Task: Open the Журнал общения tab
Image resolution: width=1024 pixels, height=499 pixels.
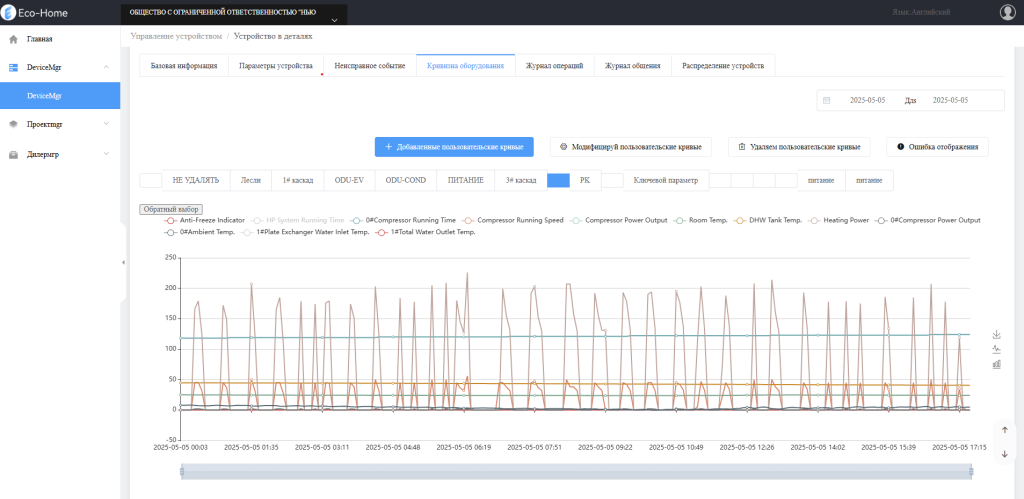Action: (x=632, y=66)
